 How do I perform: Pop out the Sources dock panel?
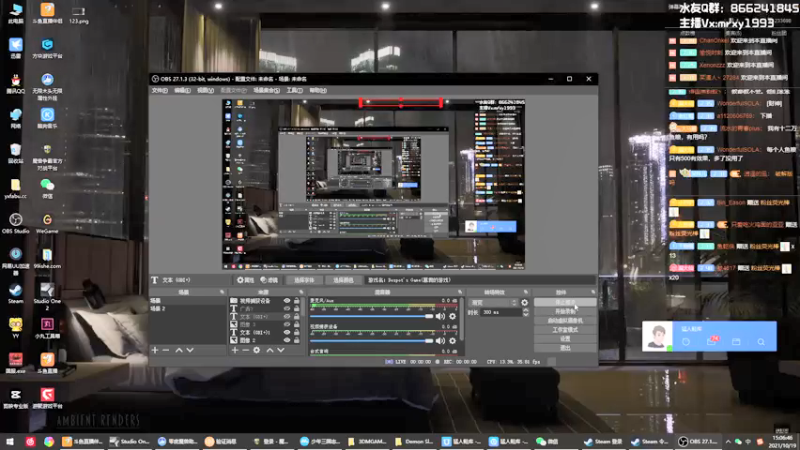point(301,292)
